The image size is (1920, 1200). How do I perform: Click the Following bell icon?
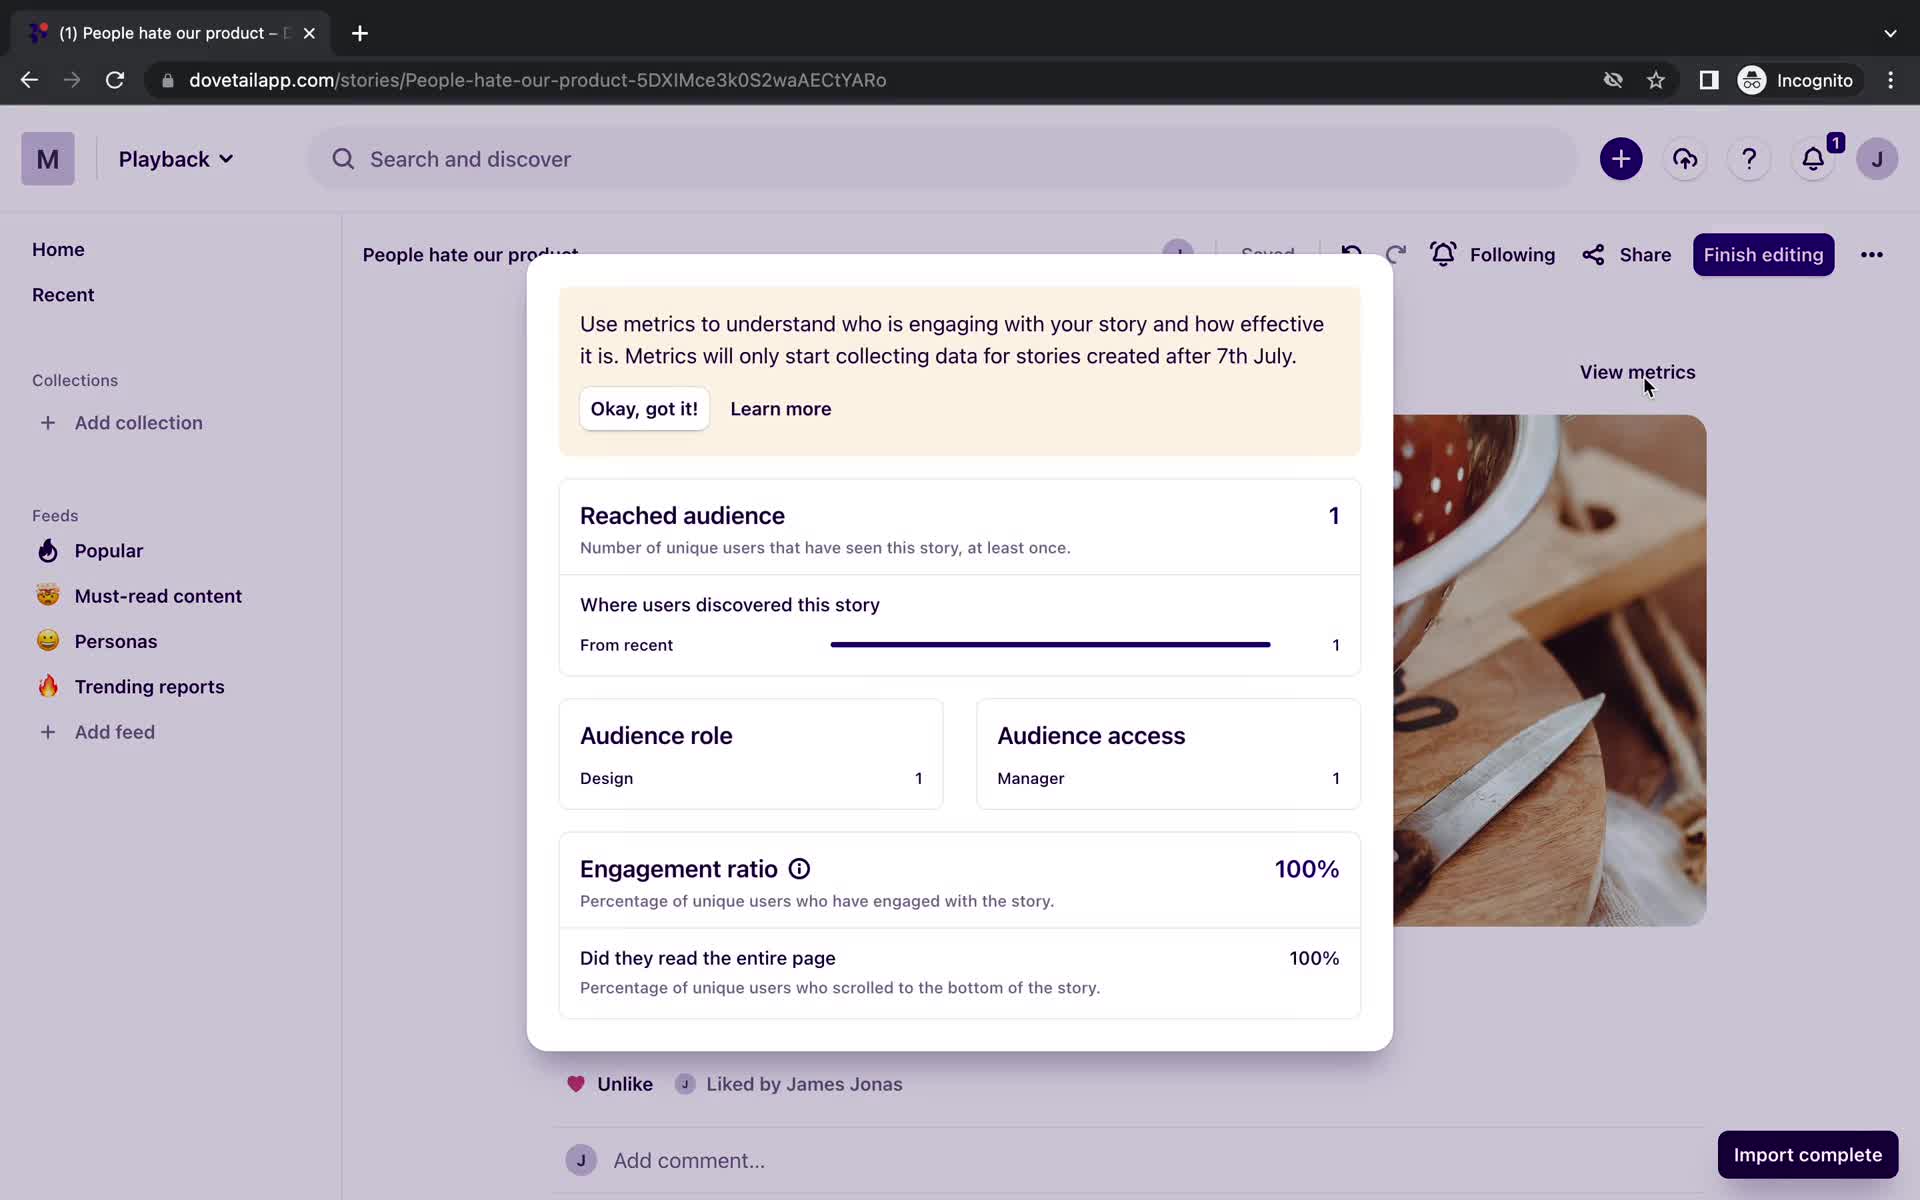tap(1444, 254)
